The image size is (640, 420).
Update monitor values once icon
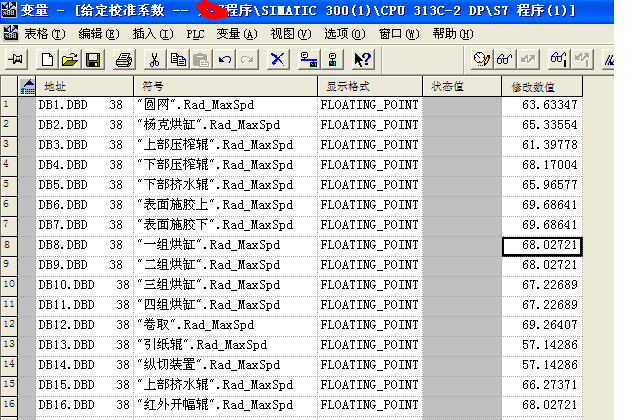tap(558, 60)
